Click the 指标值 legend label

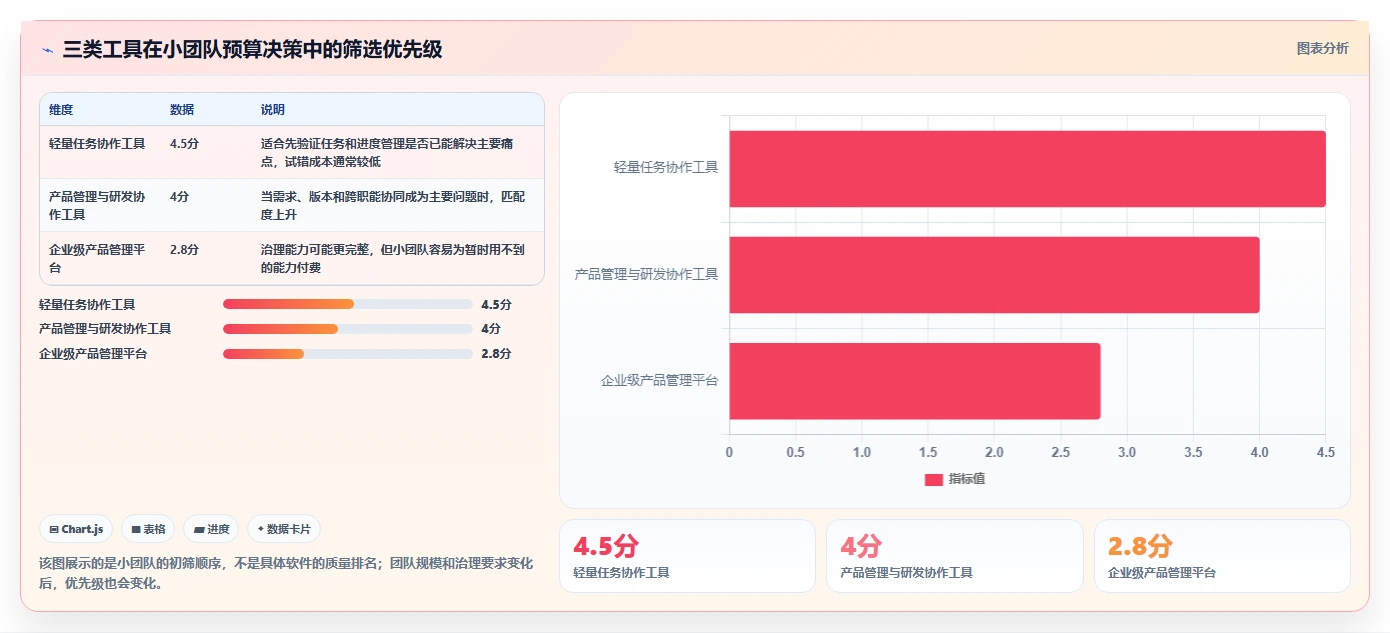pos(967,480)
